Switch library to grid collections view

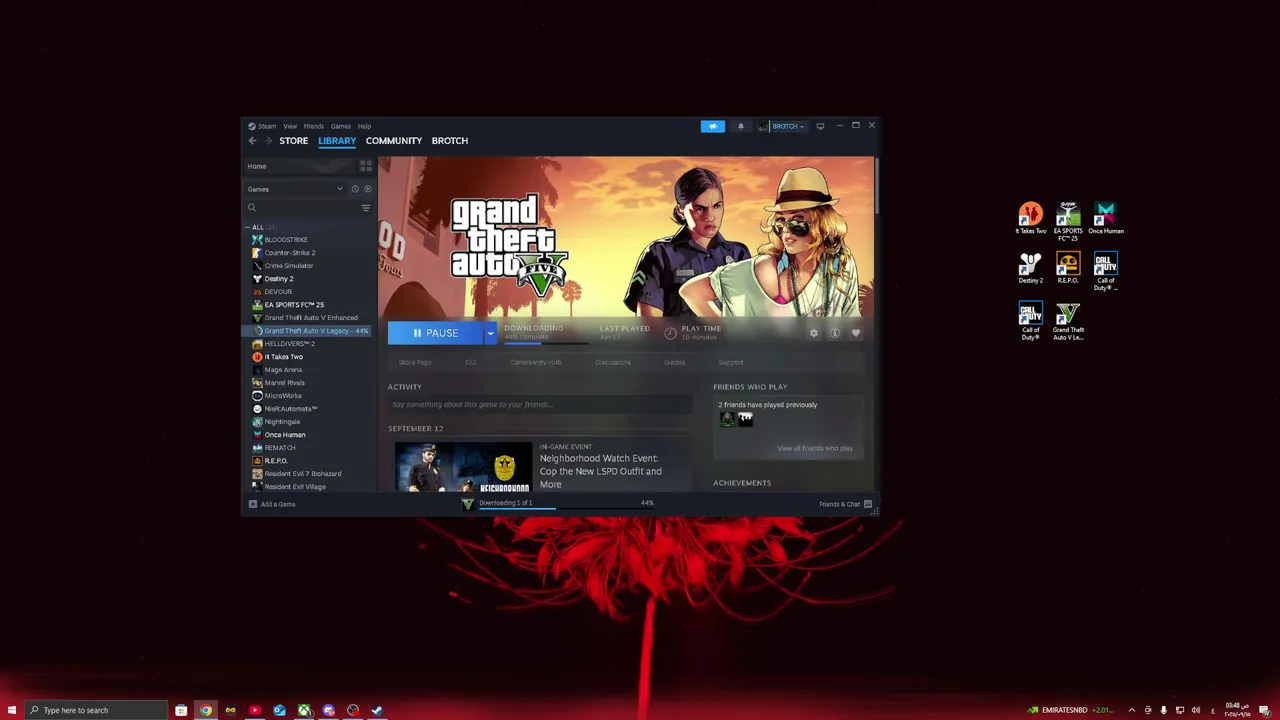[x=365, y=166]
